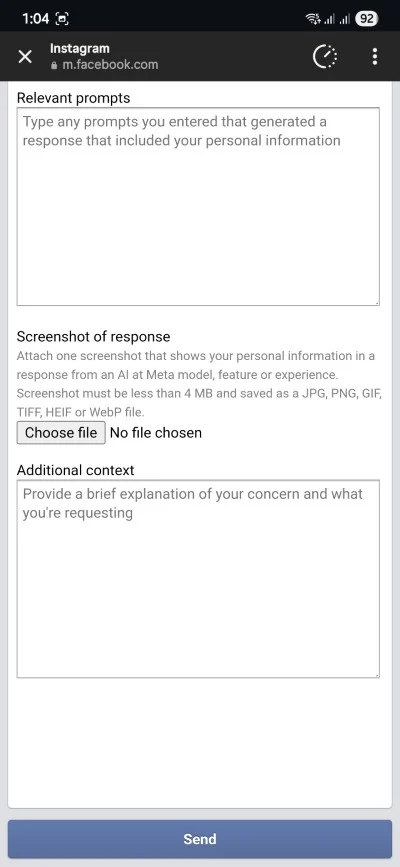Submit the form with the Send button

[x=200, y=839]
